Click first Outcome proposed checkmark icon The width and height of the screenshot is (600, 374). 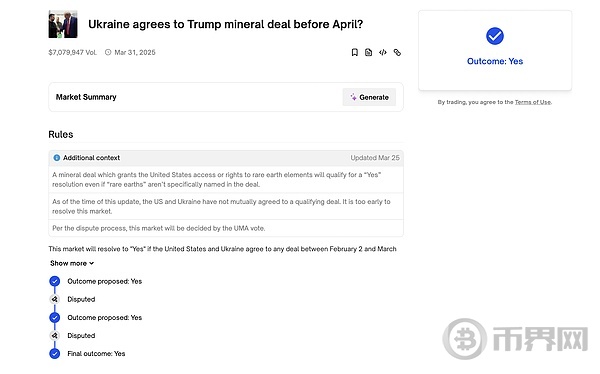pyautogui.click(x=55, y=281)
